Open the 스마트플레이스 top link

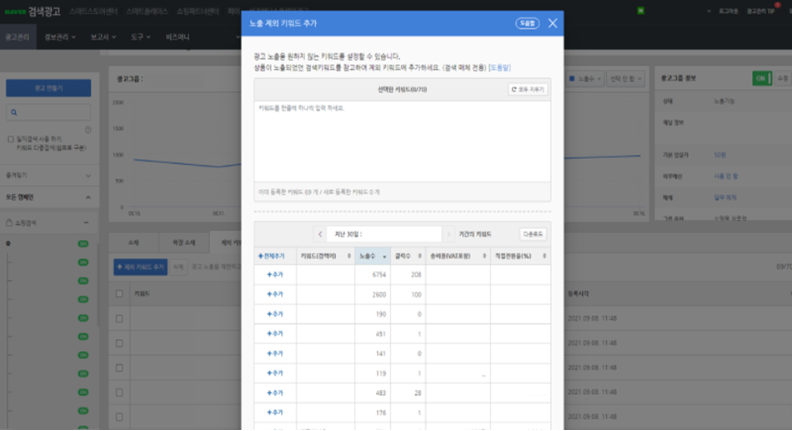click(147, 11)
